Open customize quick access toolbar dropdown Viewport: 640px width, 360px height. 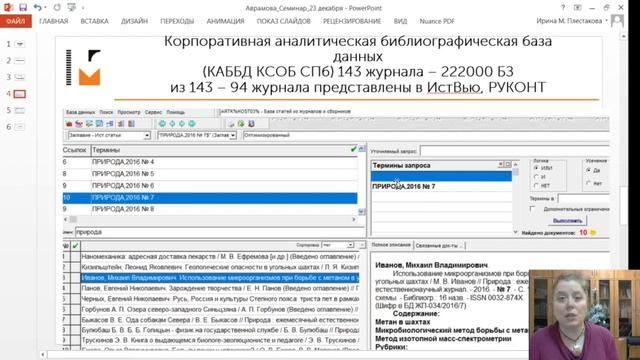tap(83, 7)
